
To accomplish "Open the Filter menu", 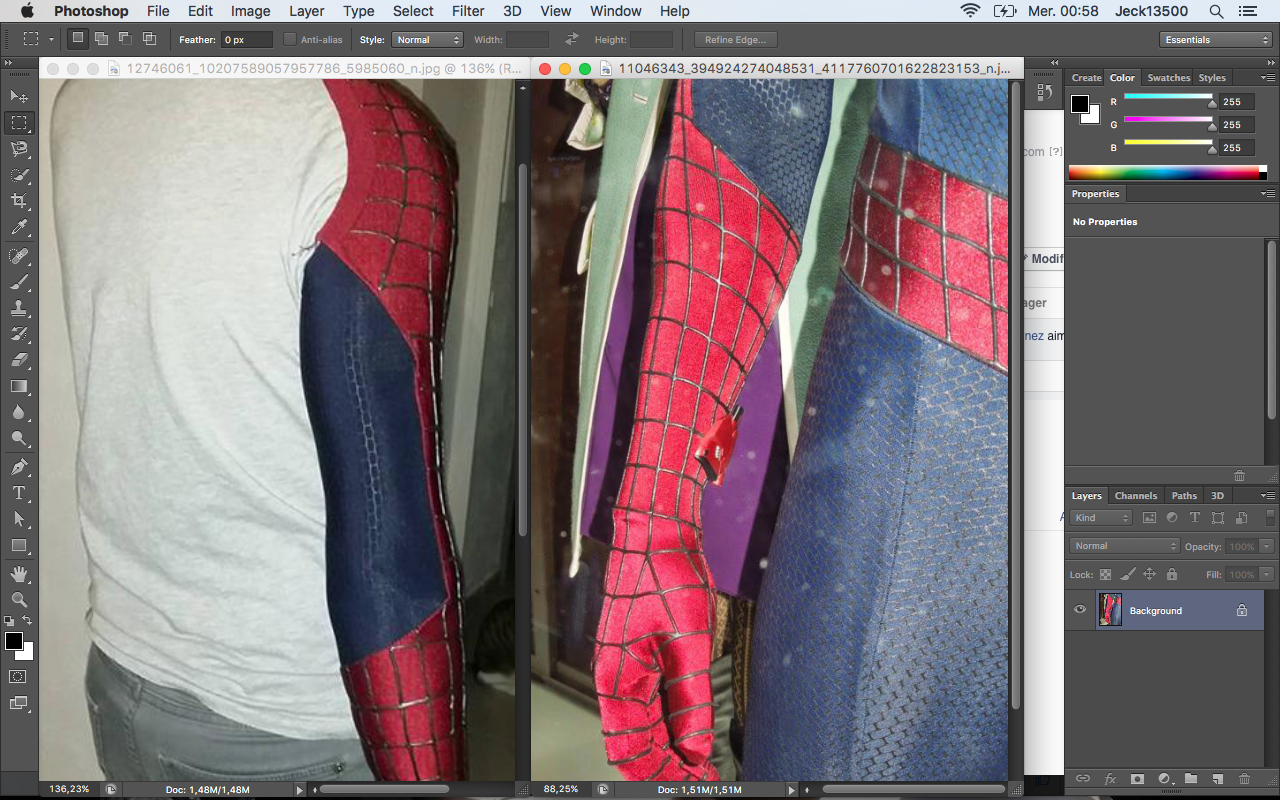I will (468, 11).
